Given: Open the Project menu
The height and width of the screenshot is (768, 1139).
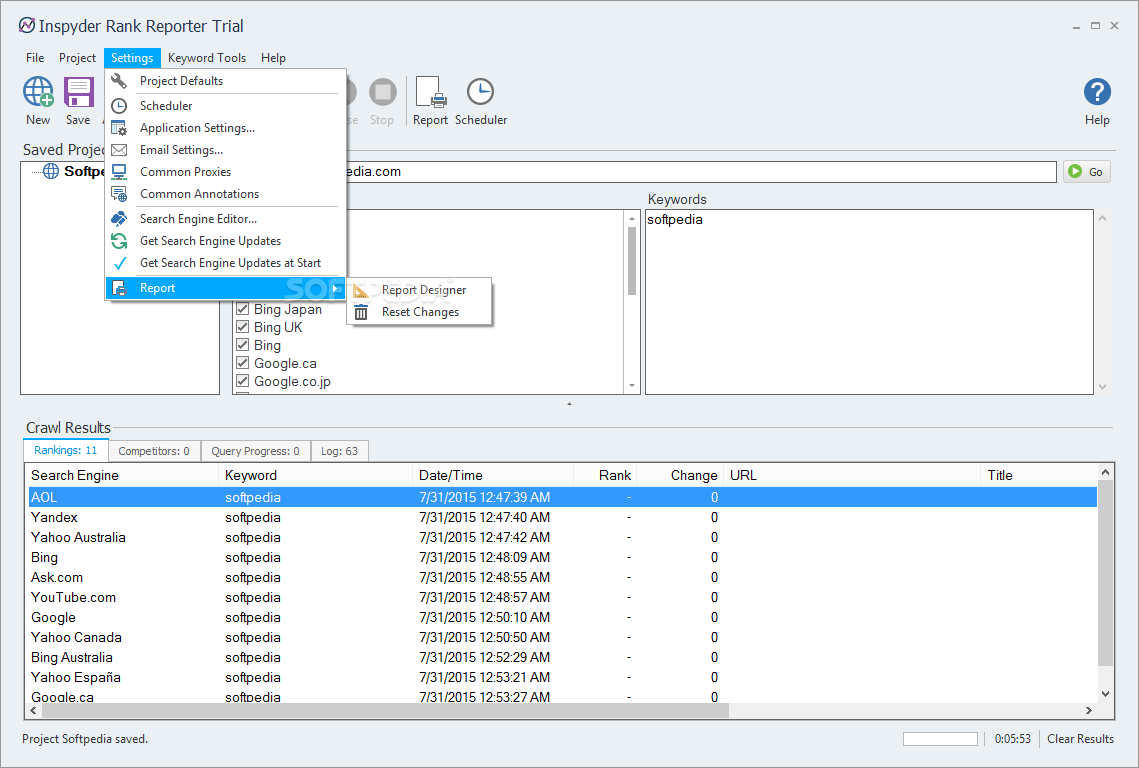Looking at the screenshot, I should pyautogui.click(x=77, y=57).
